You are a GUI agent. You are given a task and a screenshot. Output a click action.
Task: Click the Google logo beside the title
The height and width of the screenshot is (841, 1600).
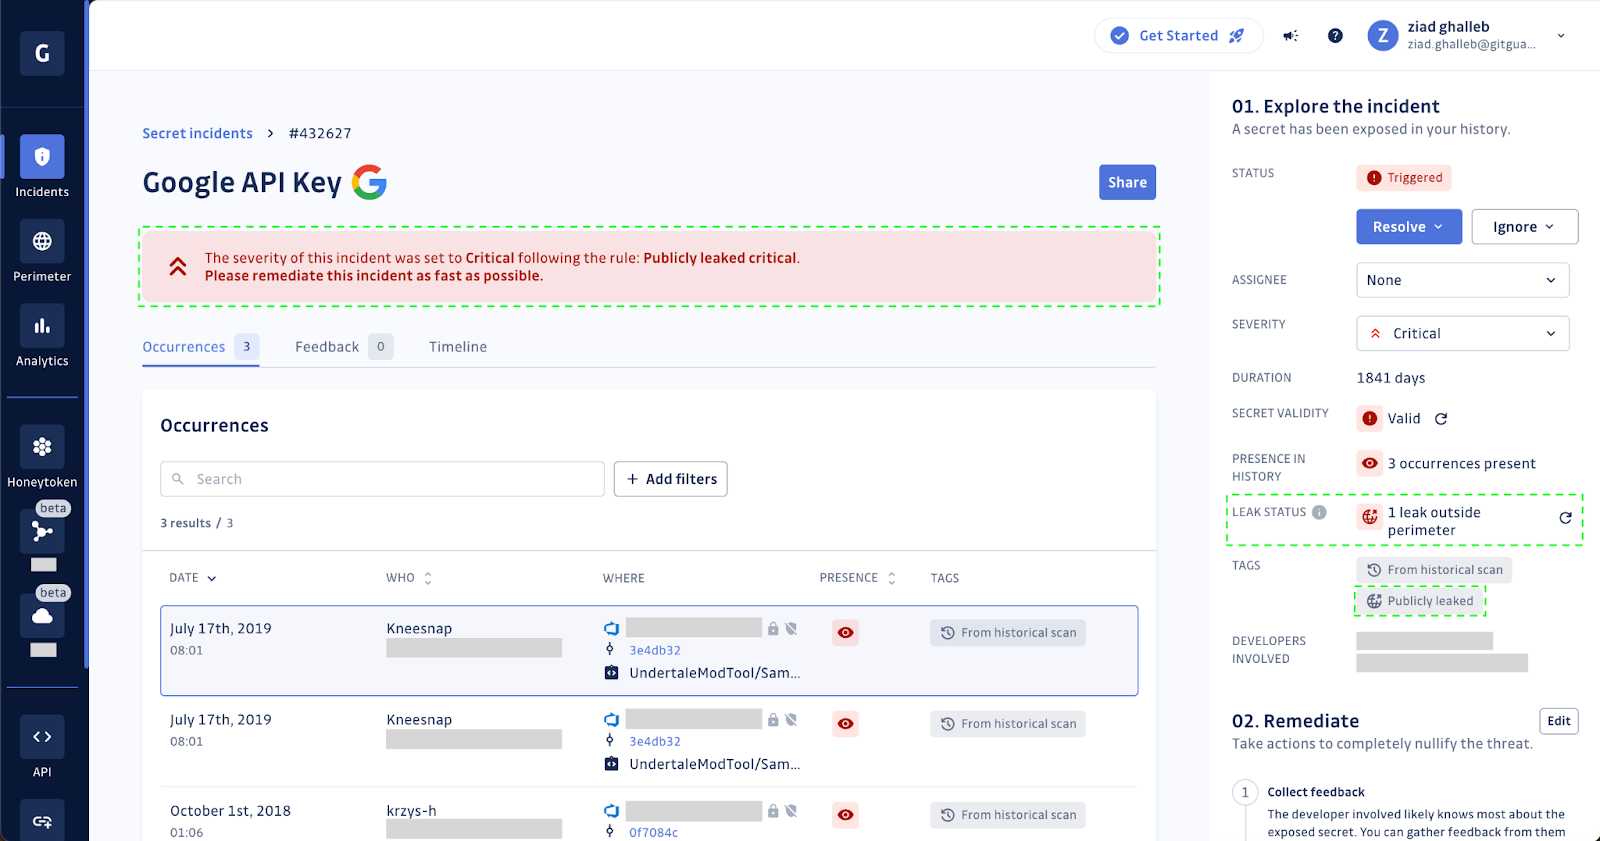369,182
